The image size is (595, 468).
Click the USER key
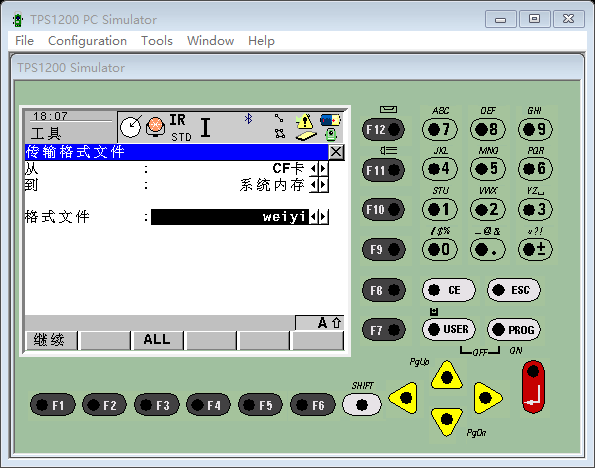449,329
